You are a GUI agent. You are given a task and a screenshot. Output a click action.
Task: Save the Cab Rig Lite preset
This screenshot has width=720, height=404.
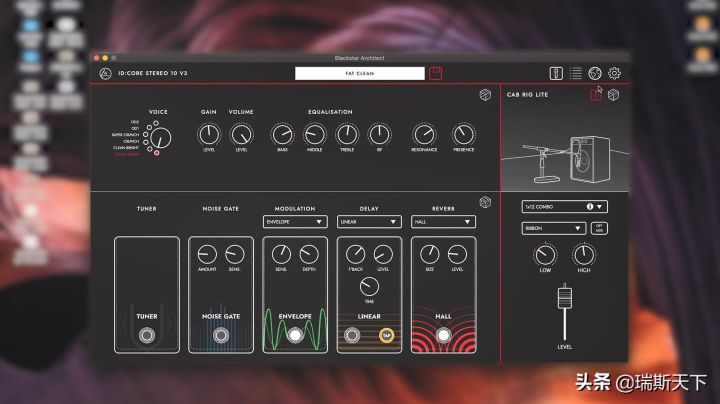596,95
